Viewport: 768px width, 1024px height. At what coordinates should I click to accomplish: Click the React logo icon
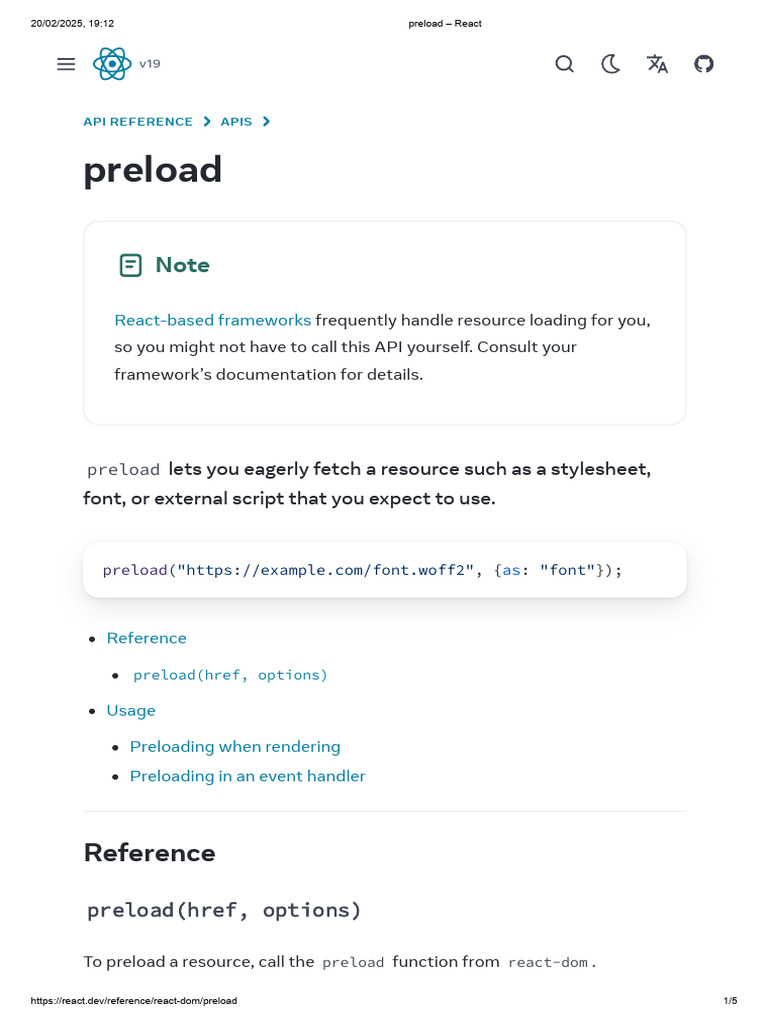[112, 64]
